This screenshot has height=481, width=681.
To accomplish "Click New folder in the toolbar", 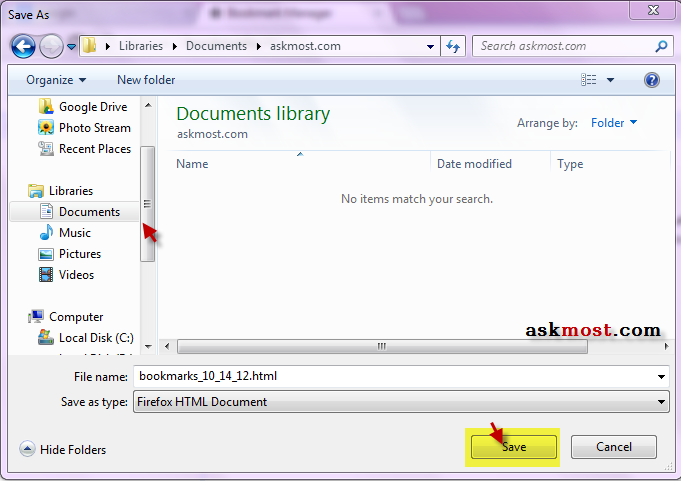I will [x=146, y=80].
